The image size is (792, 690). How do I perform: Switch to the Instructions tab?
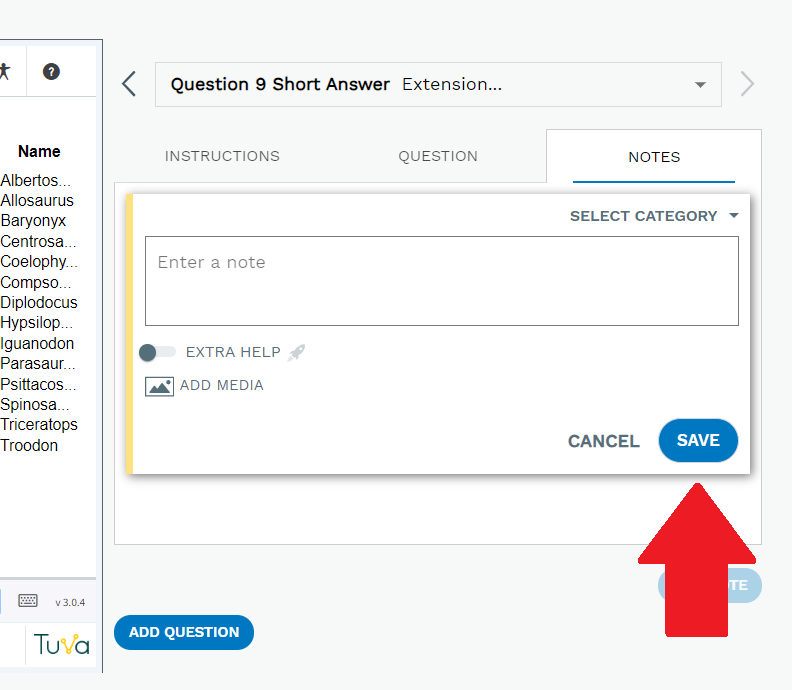click(222, 156)
